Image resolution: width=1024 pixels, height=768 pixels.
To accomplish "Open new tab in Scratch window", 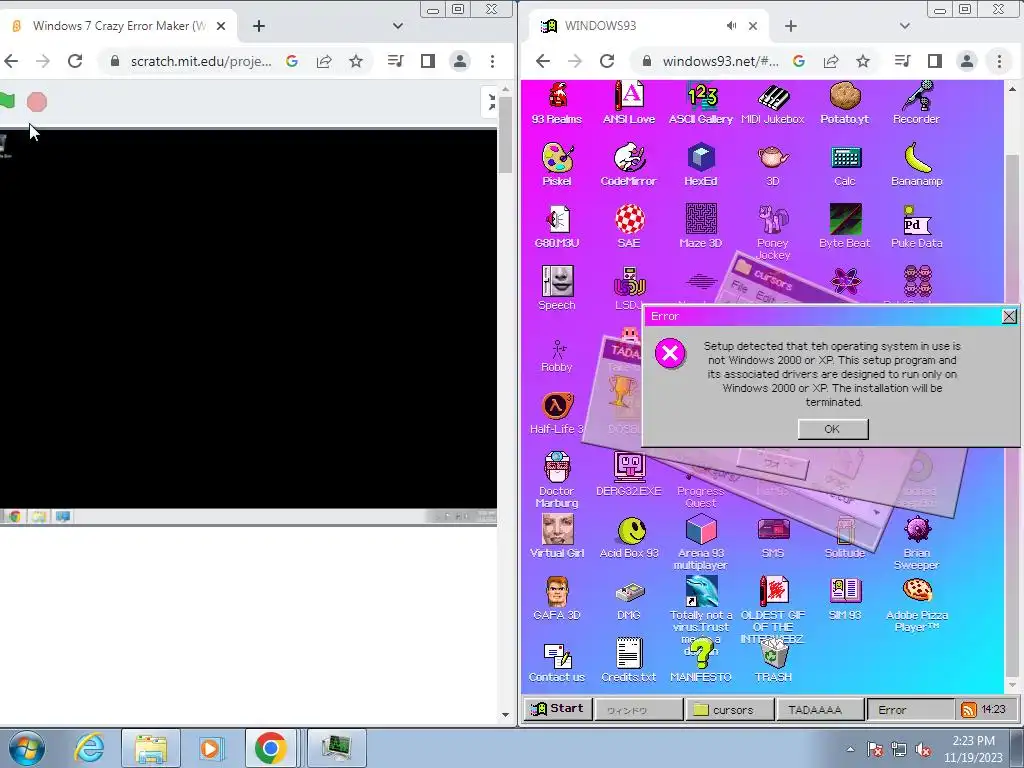I will tap(259, 26).
